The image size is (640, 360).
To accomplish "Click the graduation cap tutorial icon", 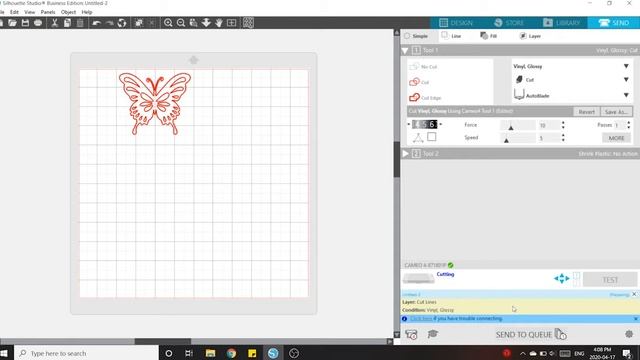I will coord(433,334).
